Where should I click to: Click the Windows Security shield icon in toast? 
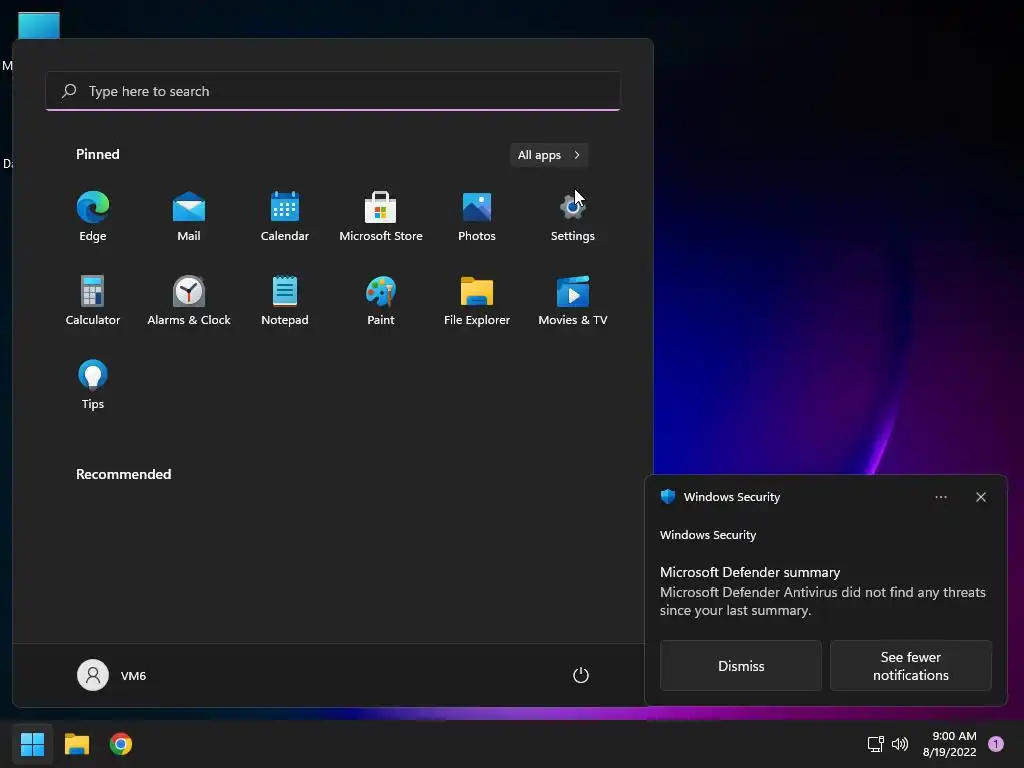pos(667,496)
